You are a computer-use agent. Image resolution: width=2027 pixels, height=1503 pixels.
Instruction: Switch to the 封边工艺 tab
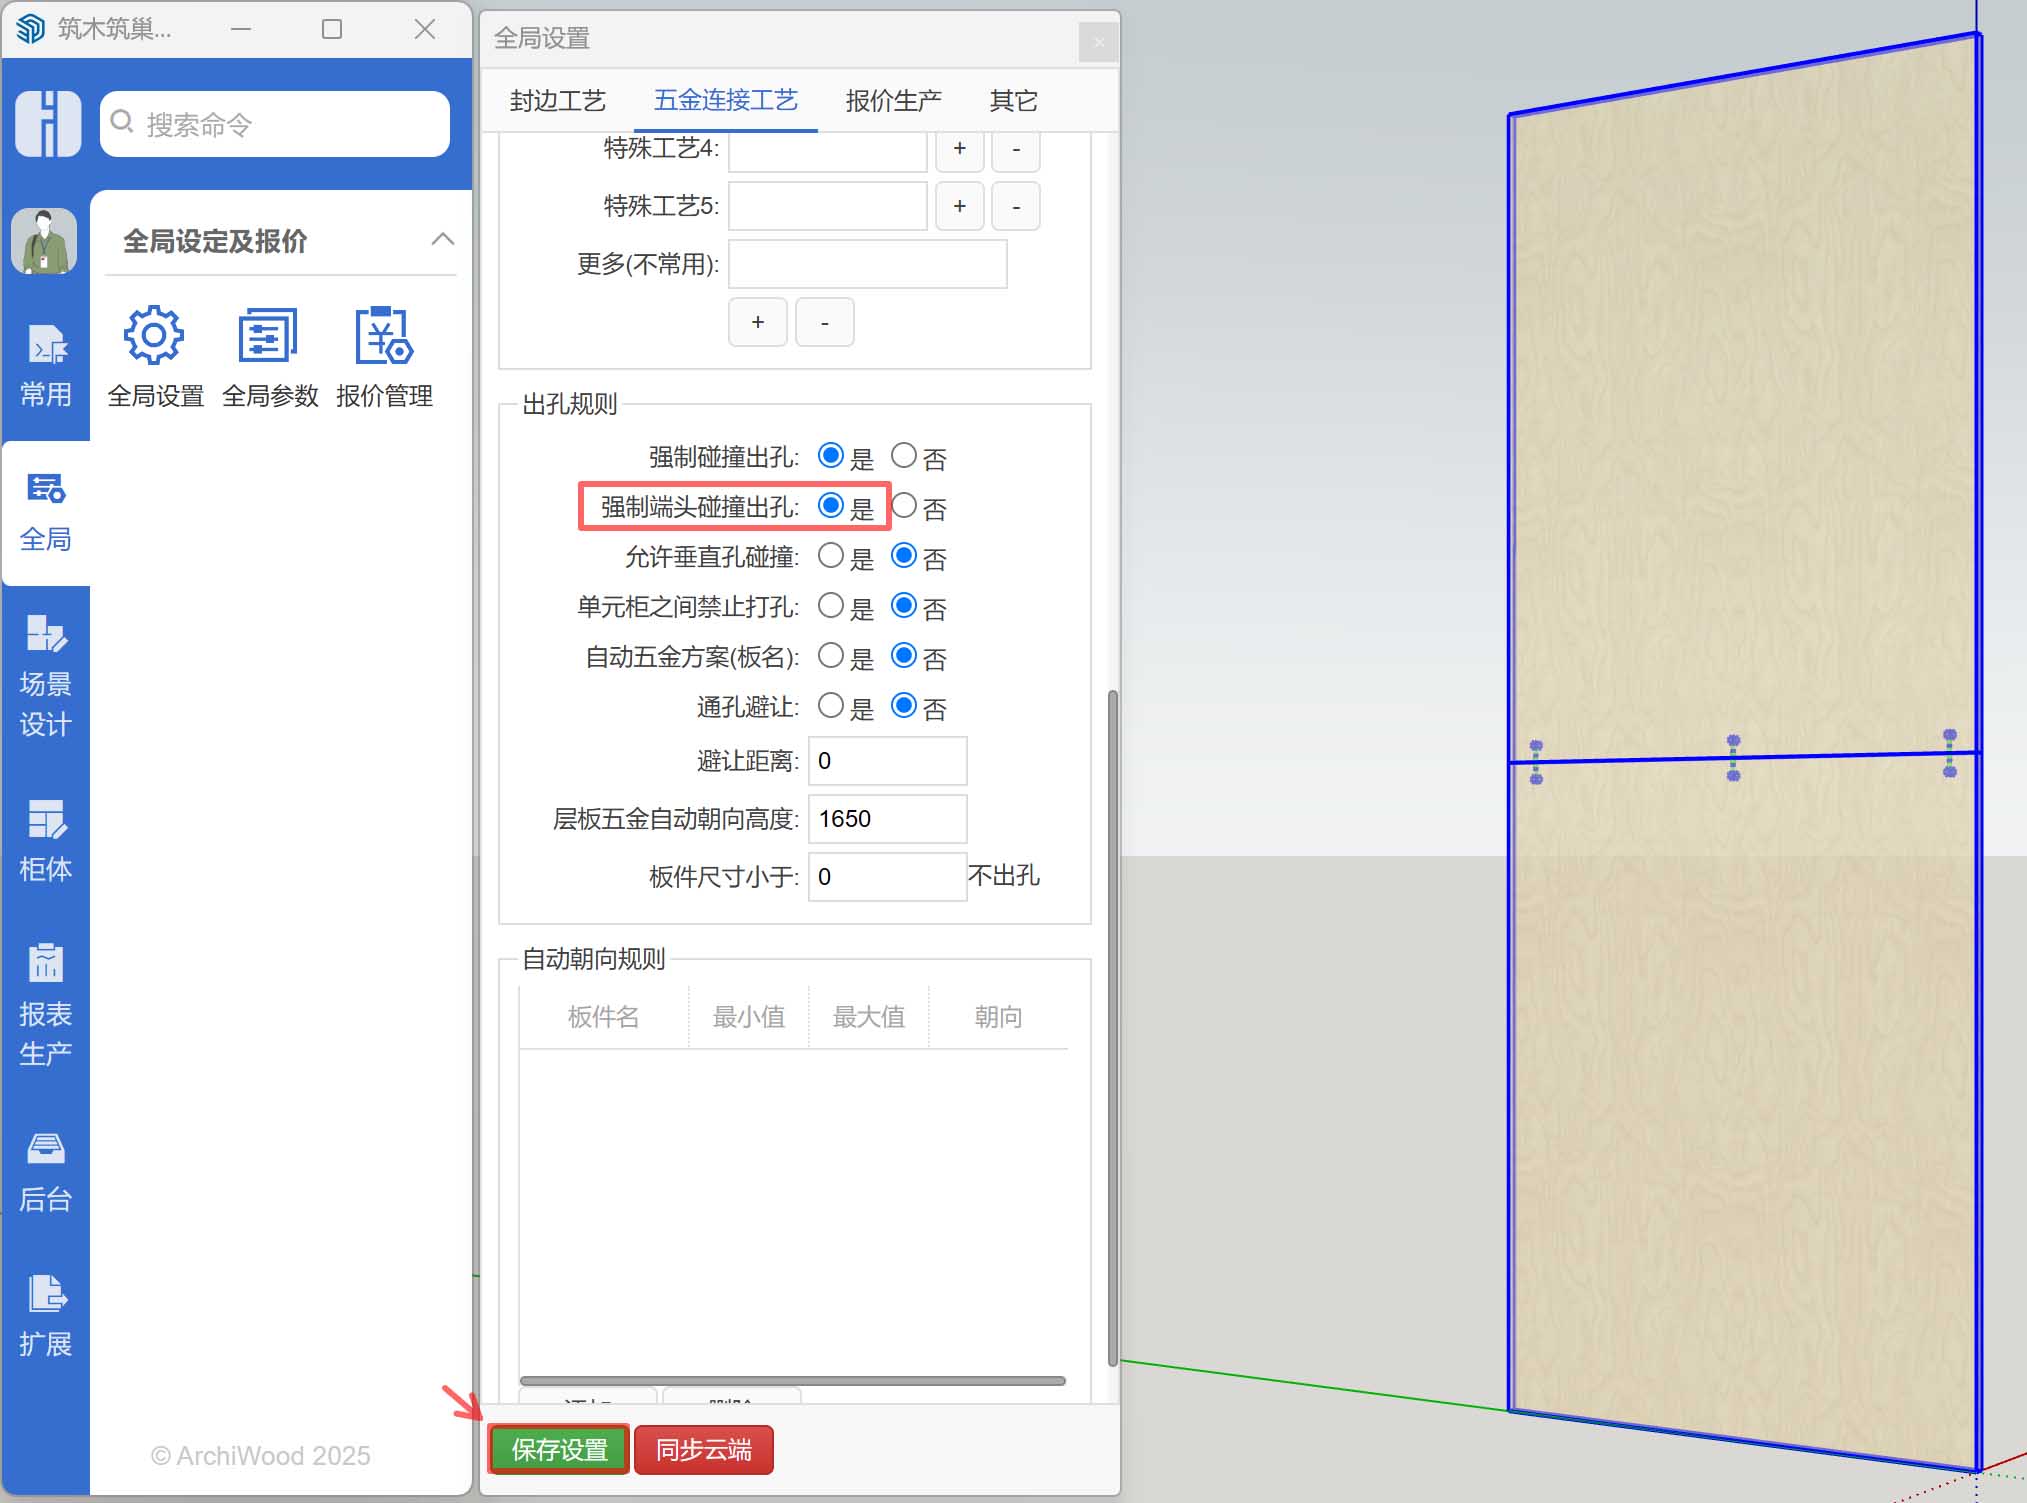point(557,101)
